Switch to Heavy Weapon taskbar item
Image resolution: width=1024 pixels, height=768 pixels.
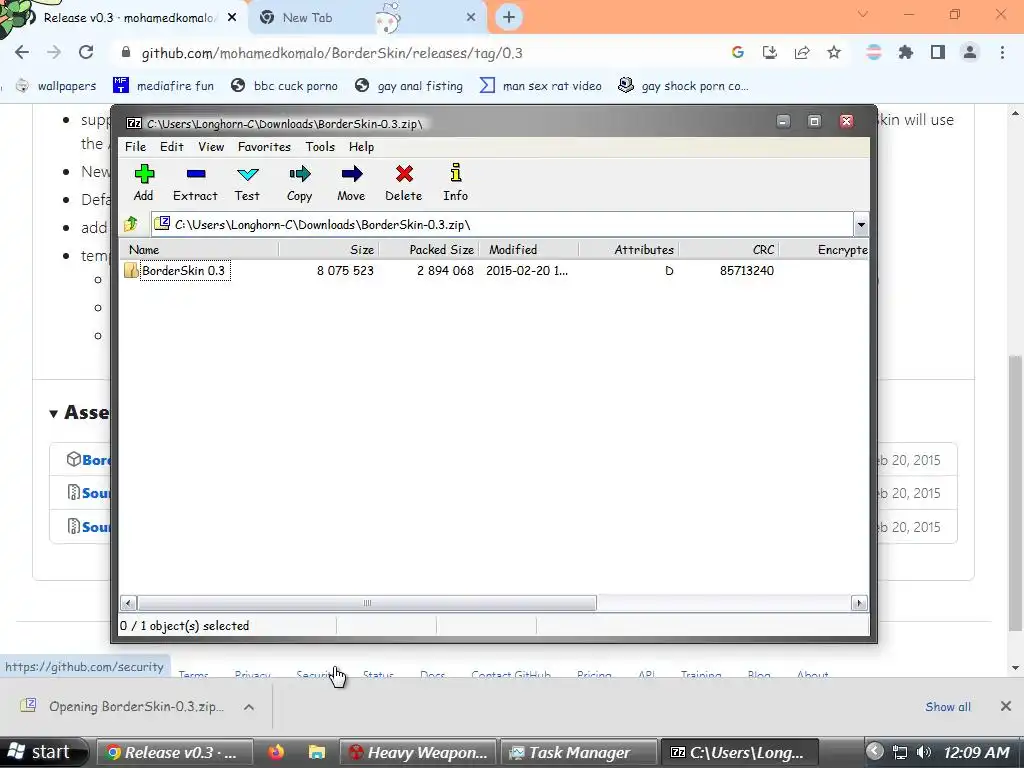coord(418,752)
